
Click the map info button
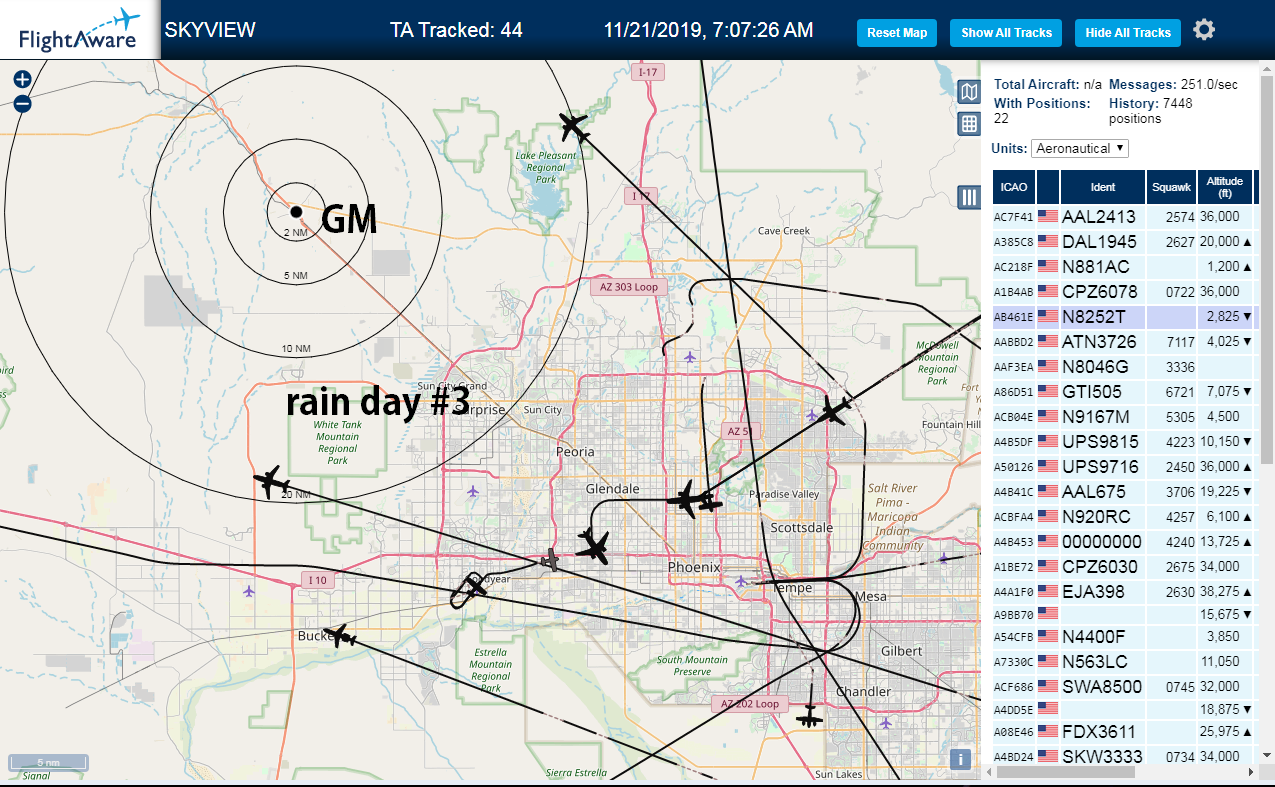click(961, 759)
